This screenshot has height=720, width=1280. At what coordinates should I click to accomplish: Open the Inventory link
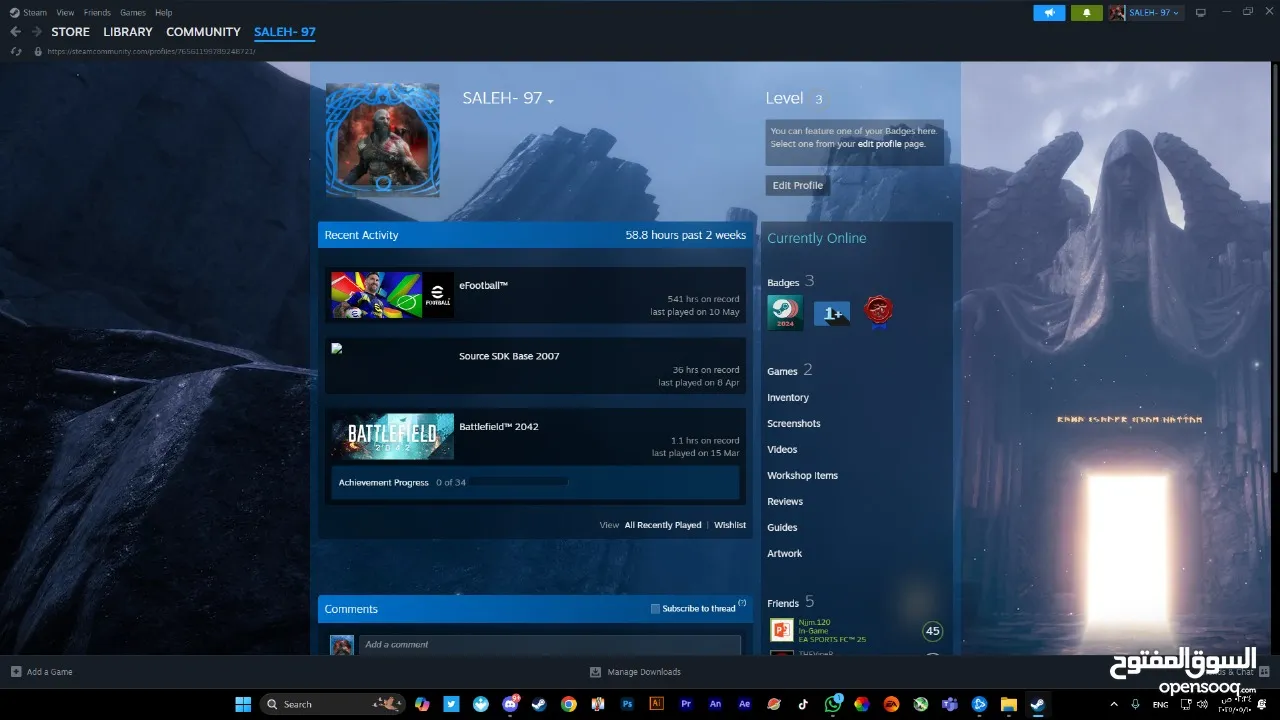click(x=788, y=398)
